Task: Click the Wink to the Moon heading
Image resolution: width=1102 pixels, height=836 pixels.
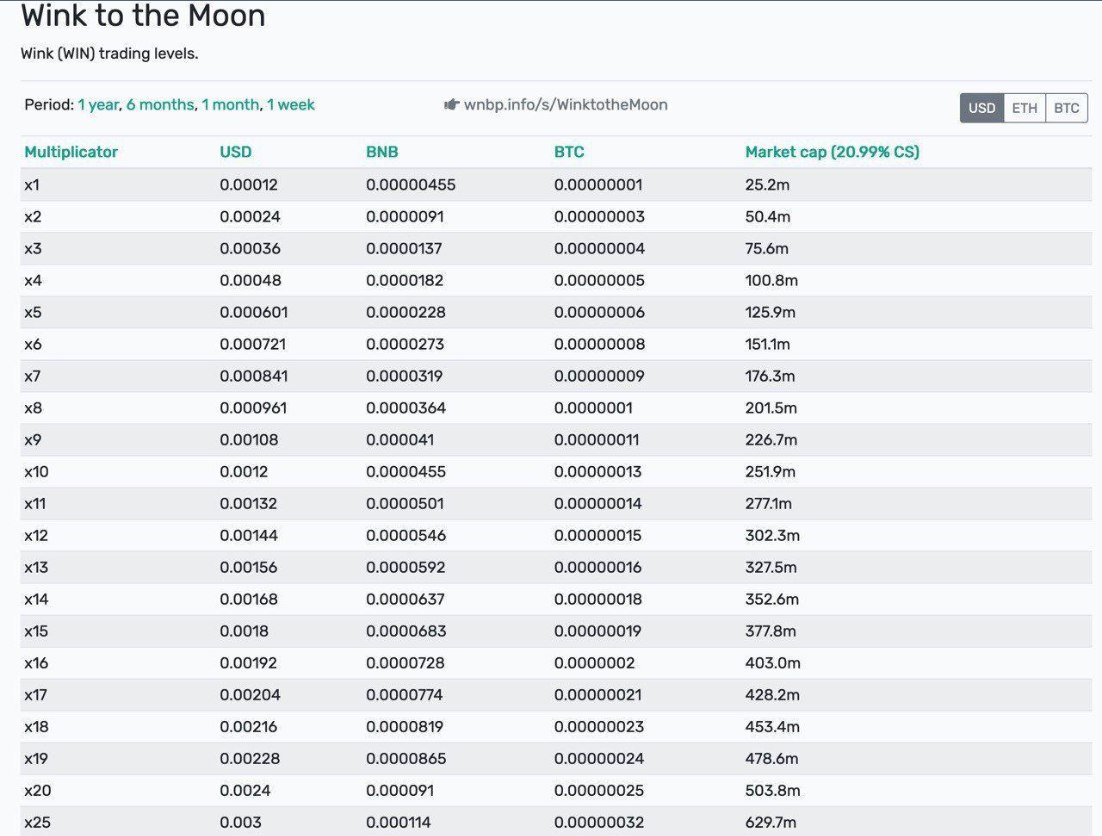Action: tap(143, 15)
